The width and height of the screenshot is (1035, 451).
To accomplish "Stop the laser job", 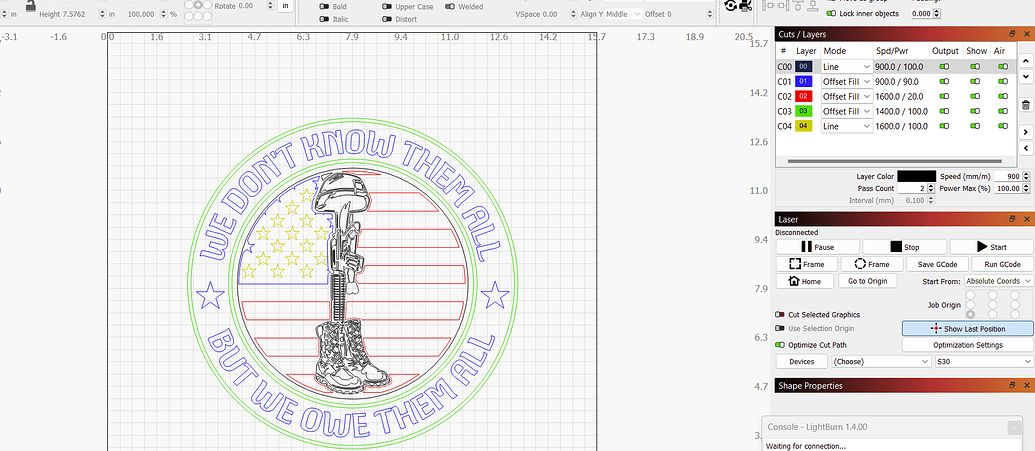I will tap(903, 246).
